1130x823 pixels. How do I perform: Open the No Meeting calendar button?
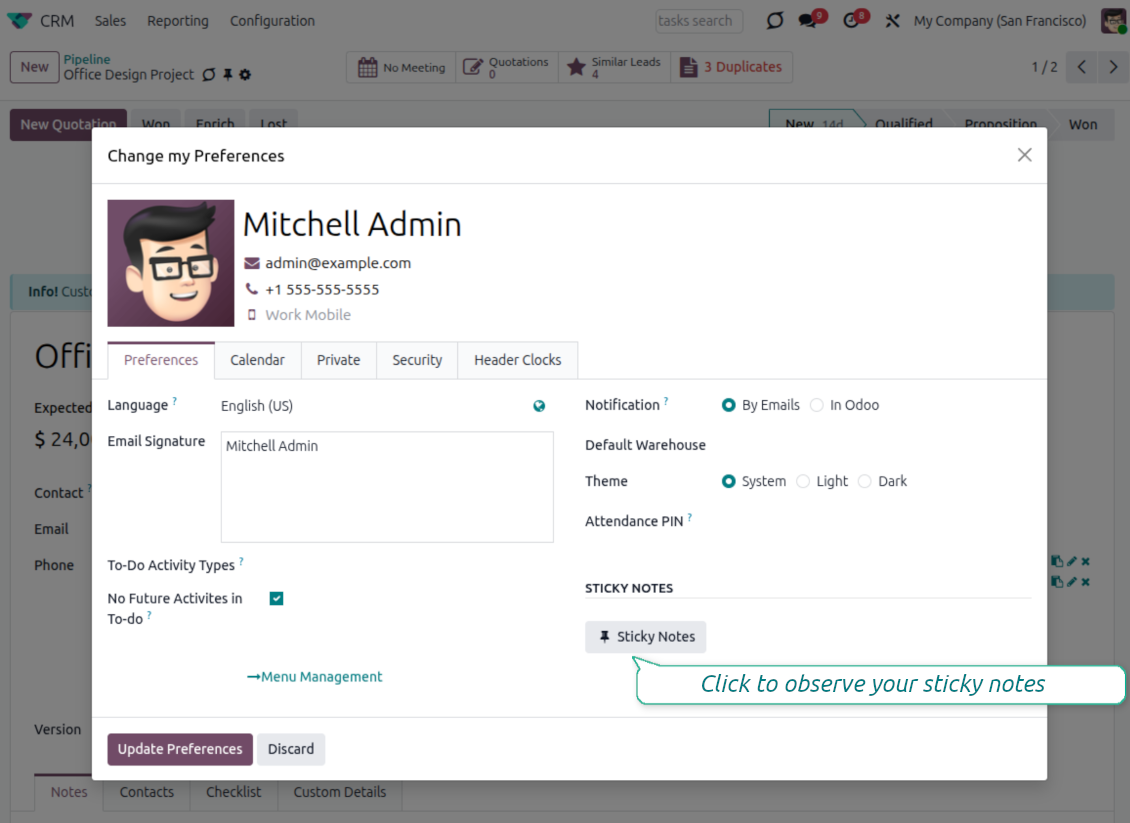(401, 67)
